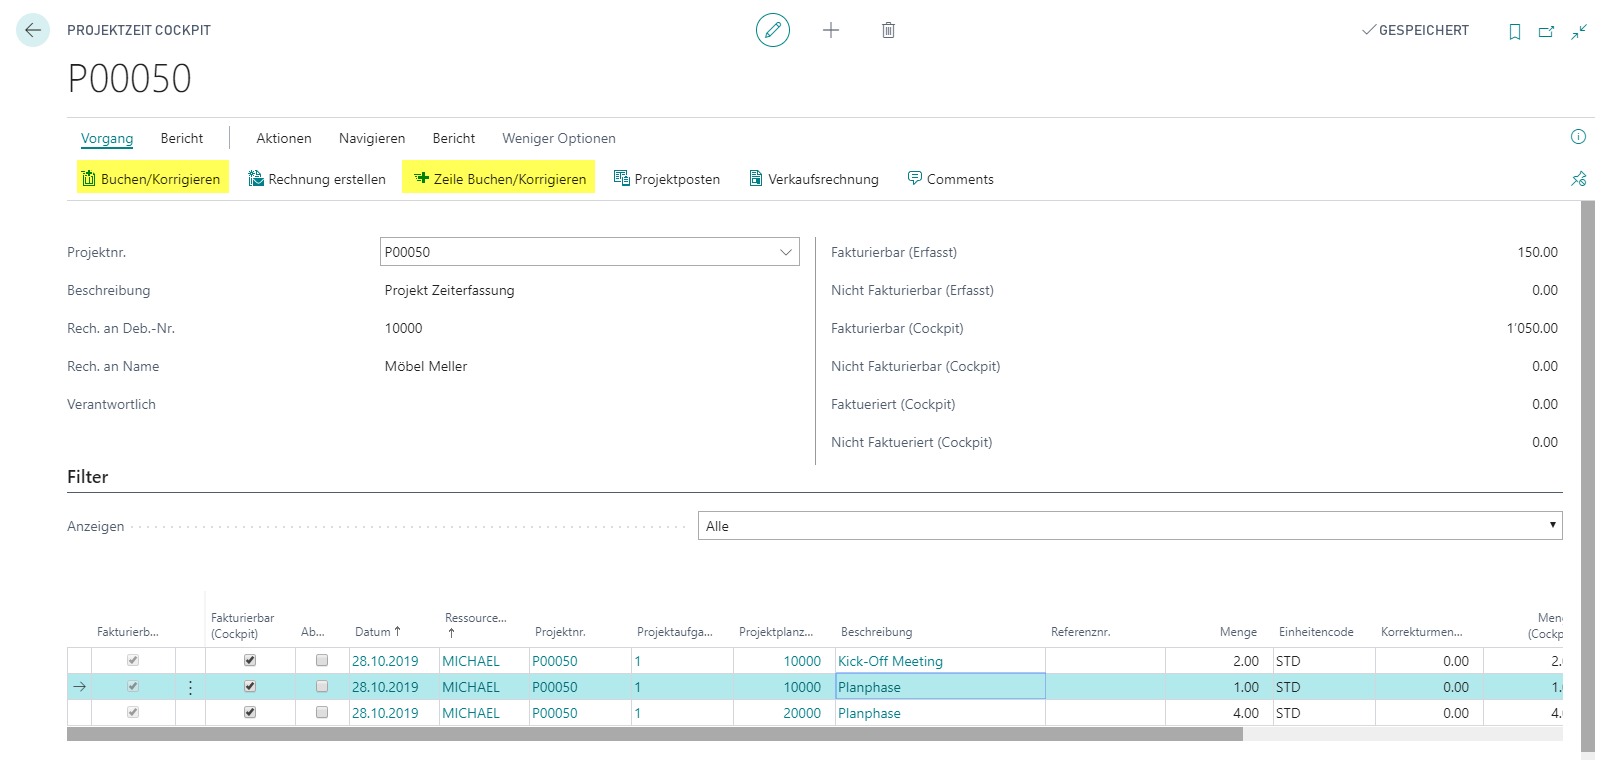This screenshot has width=1608, height=760.
Task: Open the page in a new window
Action: tap(1547, 31)
